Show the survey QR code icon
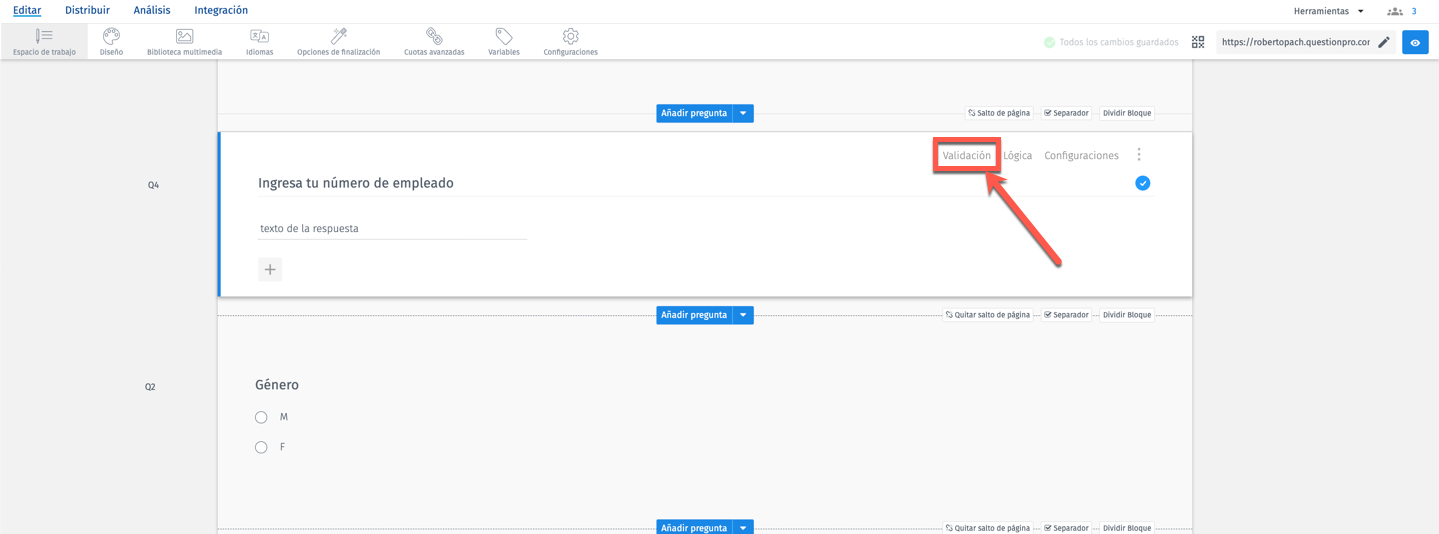Image resolution: width=1439 pixels, height=534 pixels. coord(1198,42)
